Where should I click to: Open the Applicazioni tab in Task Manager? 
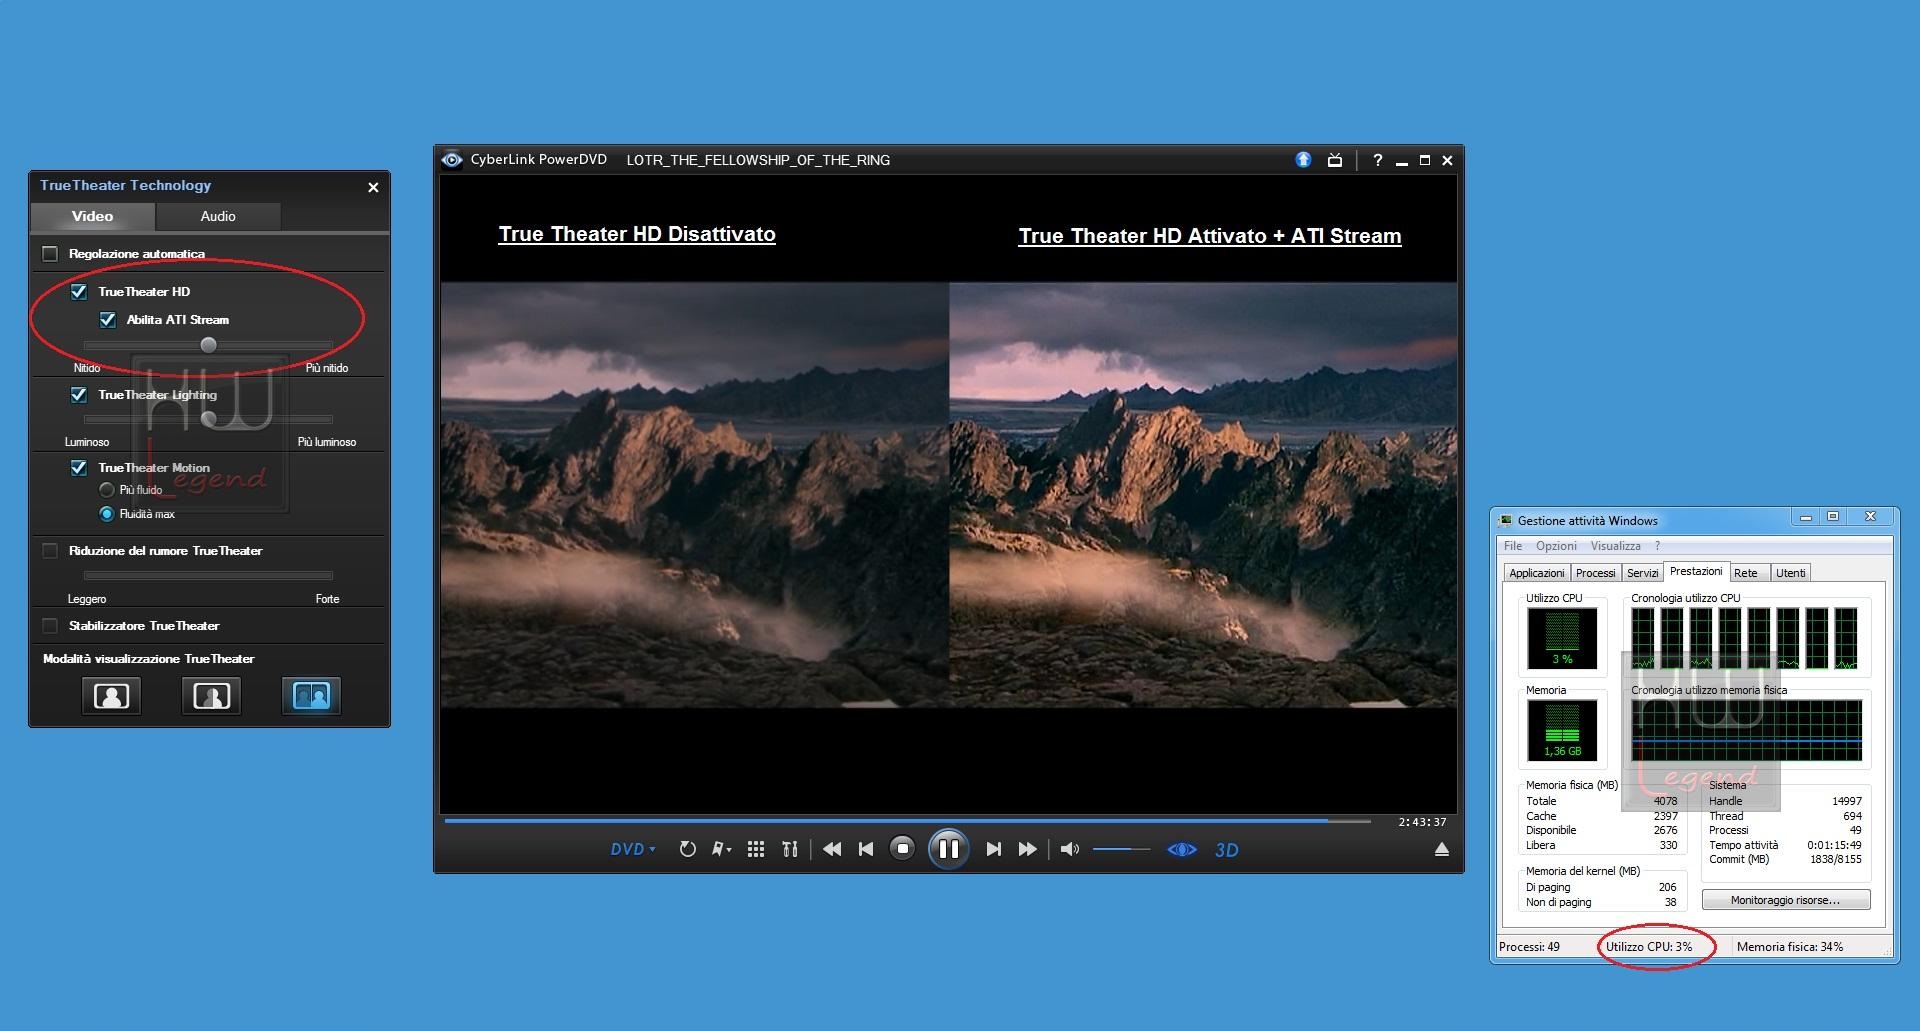coord(1536,573)
